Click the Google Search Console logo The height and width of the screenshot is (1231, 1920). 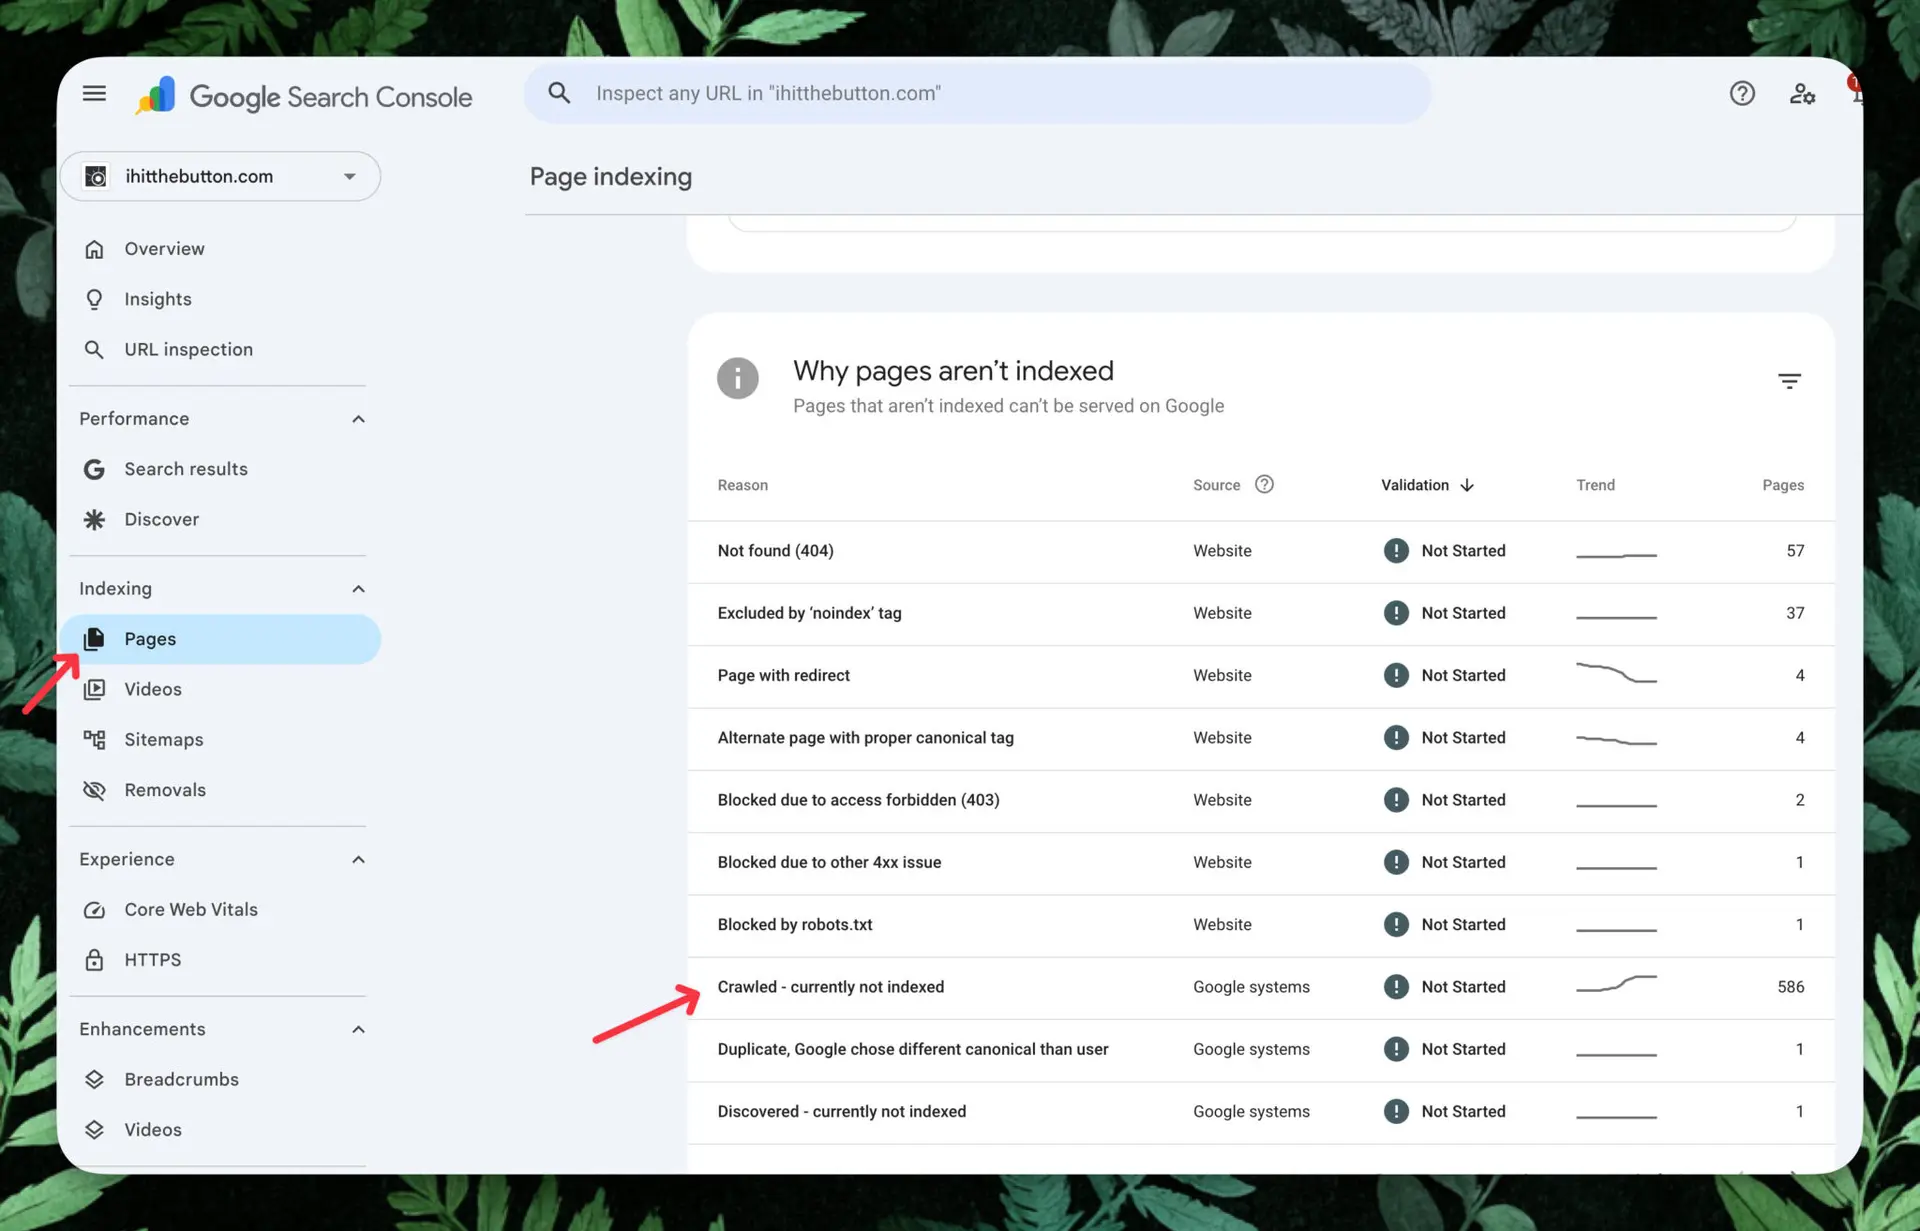pos(304,96)
